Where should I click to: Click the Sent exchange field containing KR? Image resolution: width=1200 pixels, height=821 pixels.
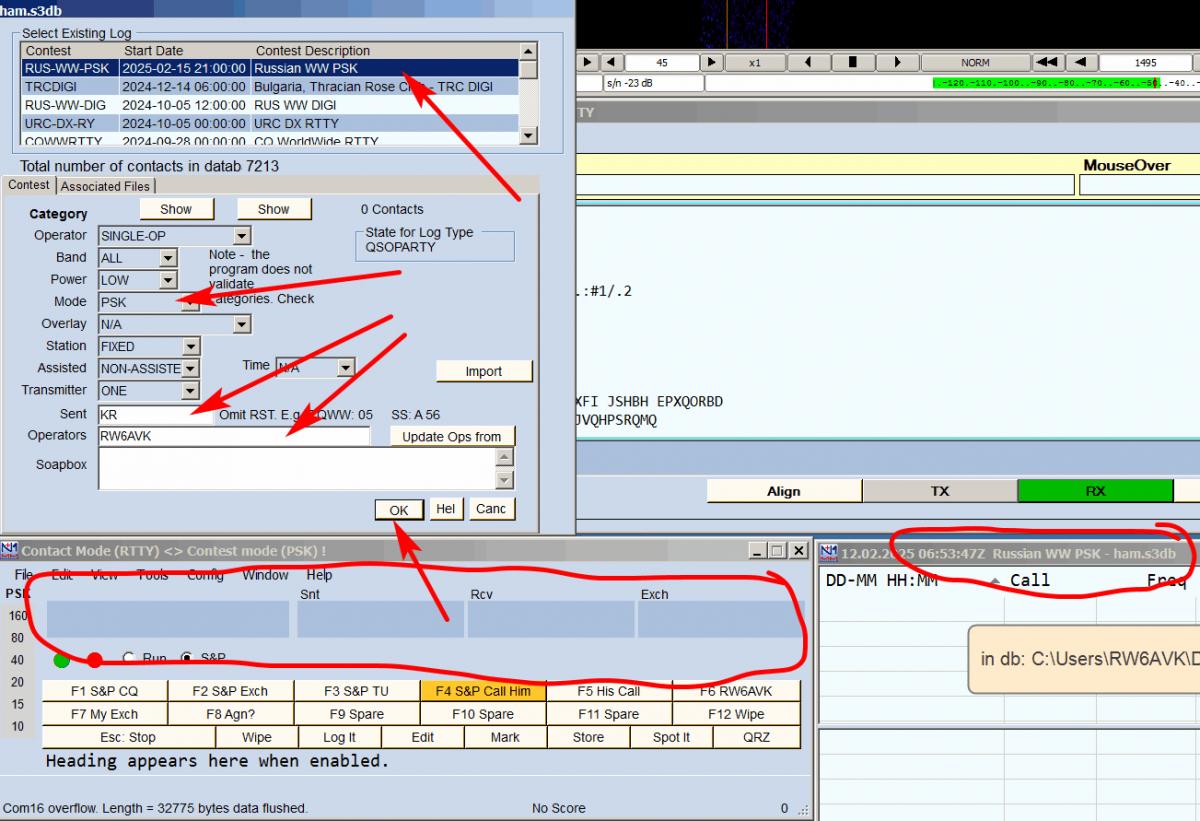pos(155,414)
